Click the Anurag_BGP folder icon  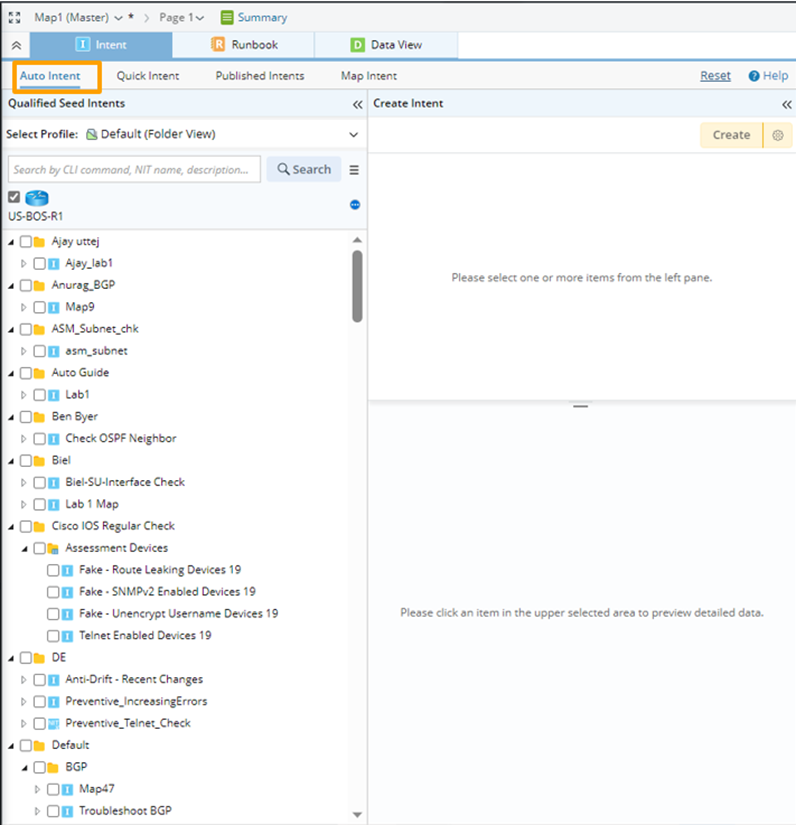39,286
